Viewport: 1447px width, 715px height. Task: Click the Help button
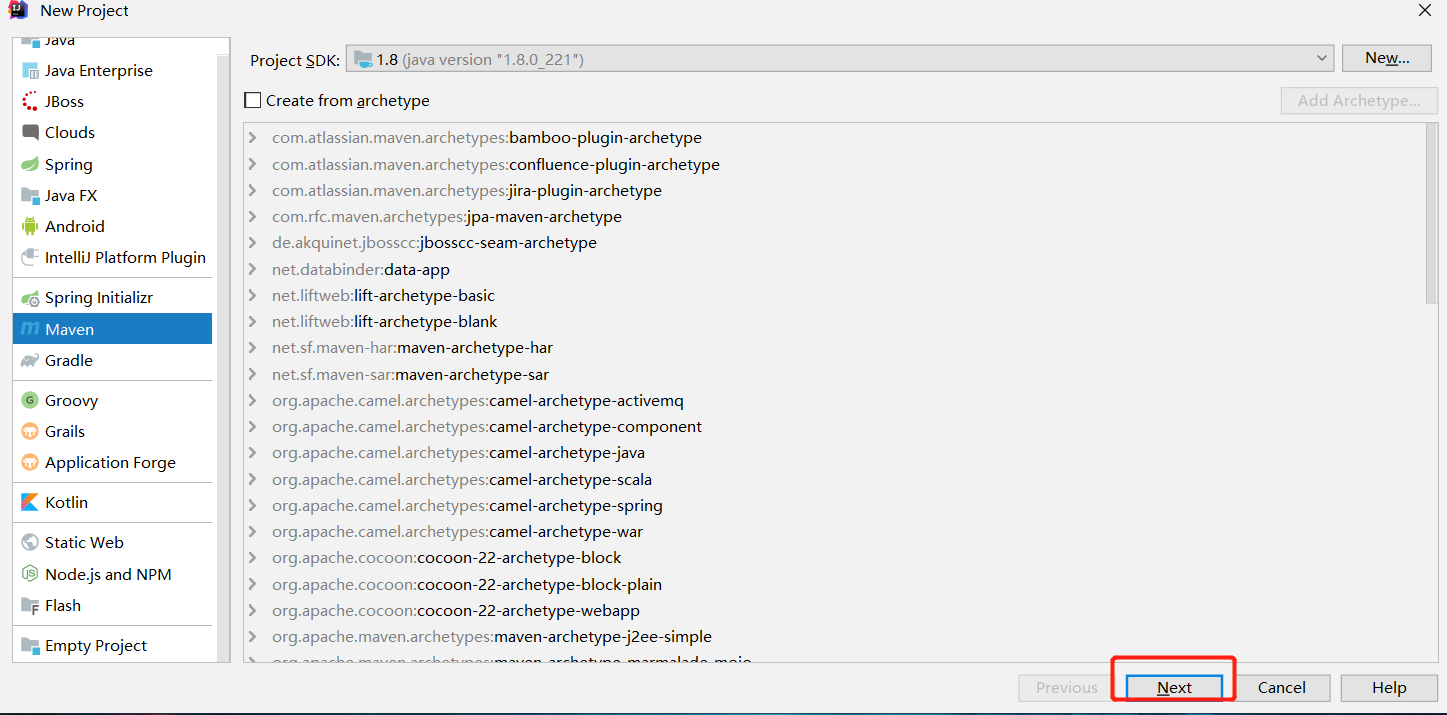(1389, 688)
